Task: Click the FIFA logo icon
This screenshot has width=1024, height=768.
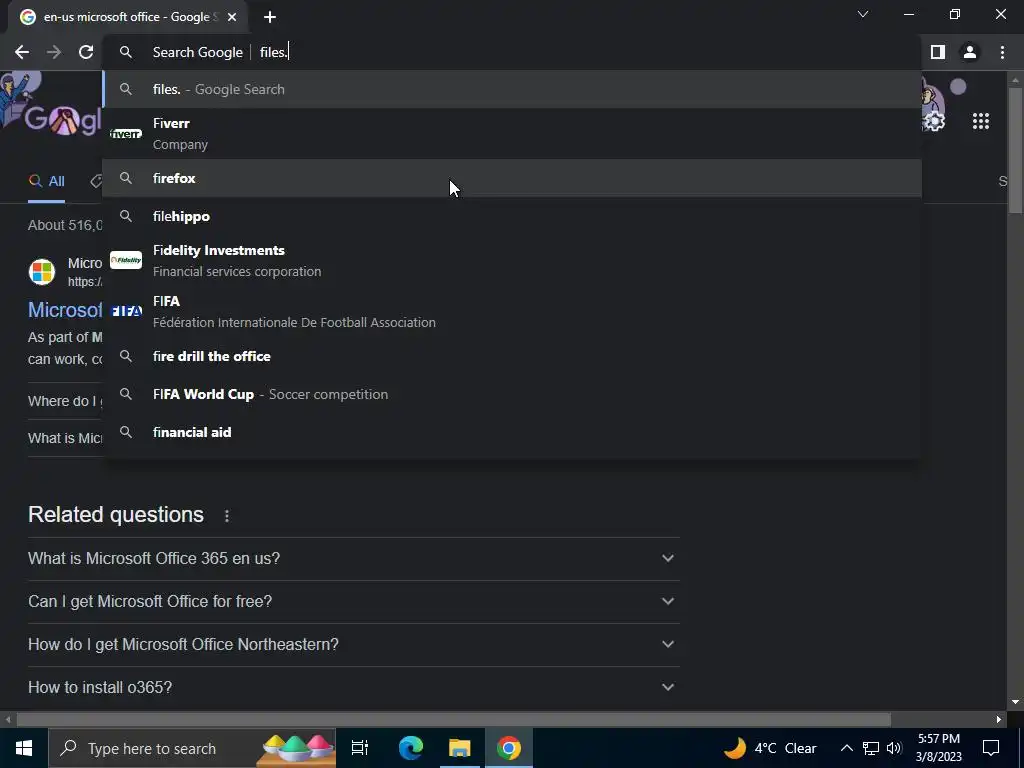Action: coord(125,312)
